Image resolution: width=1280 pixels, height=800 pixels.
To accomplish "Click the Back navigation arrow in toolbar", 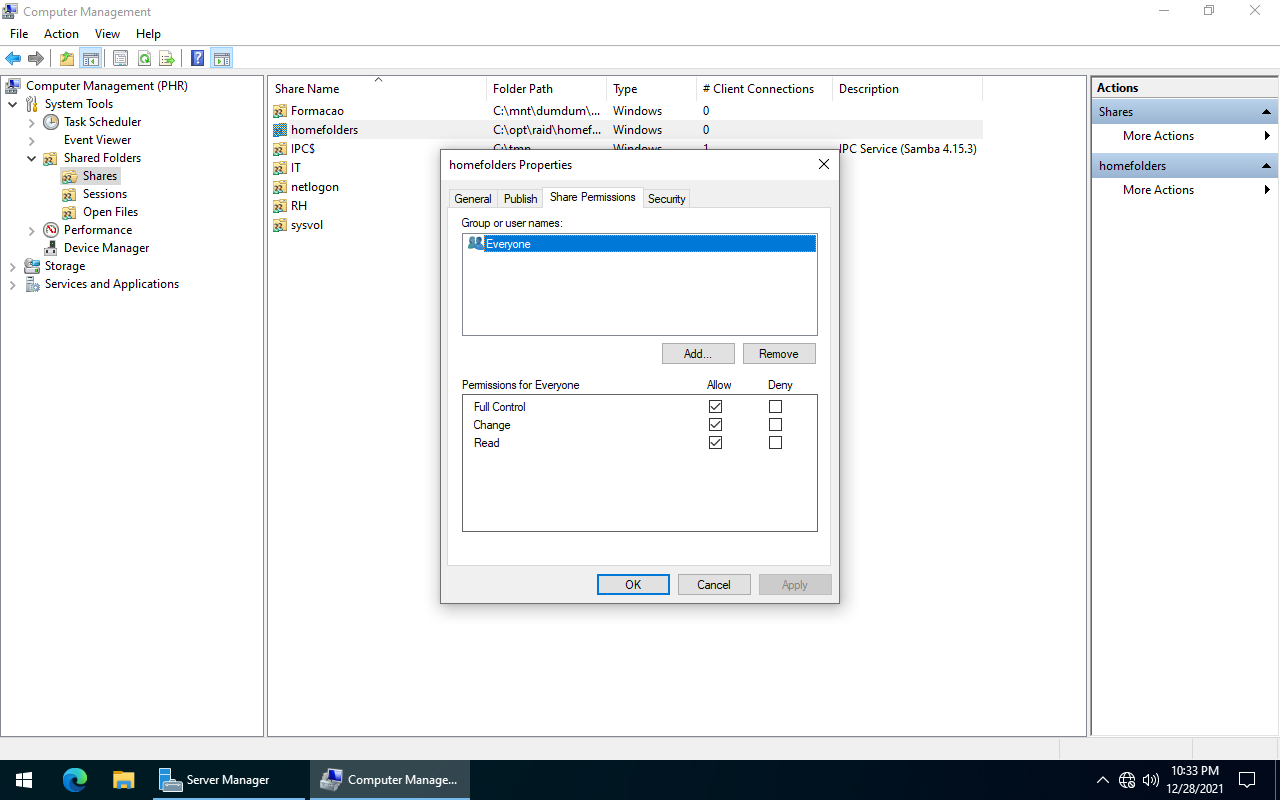I will coord(12,58).
